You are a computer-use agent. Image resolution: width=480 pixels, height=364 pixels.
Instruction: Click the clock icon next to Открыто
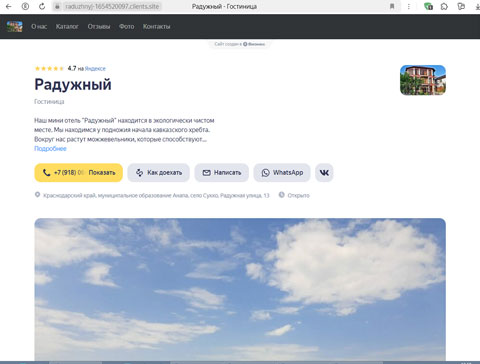282,195
